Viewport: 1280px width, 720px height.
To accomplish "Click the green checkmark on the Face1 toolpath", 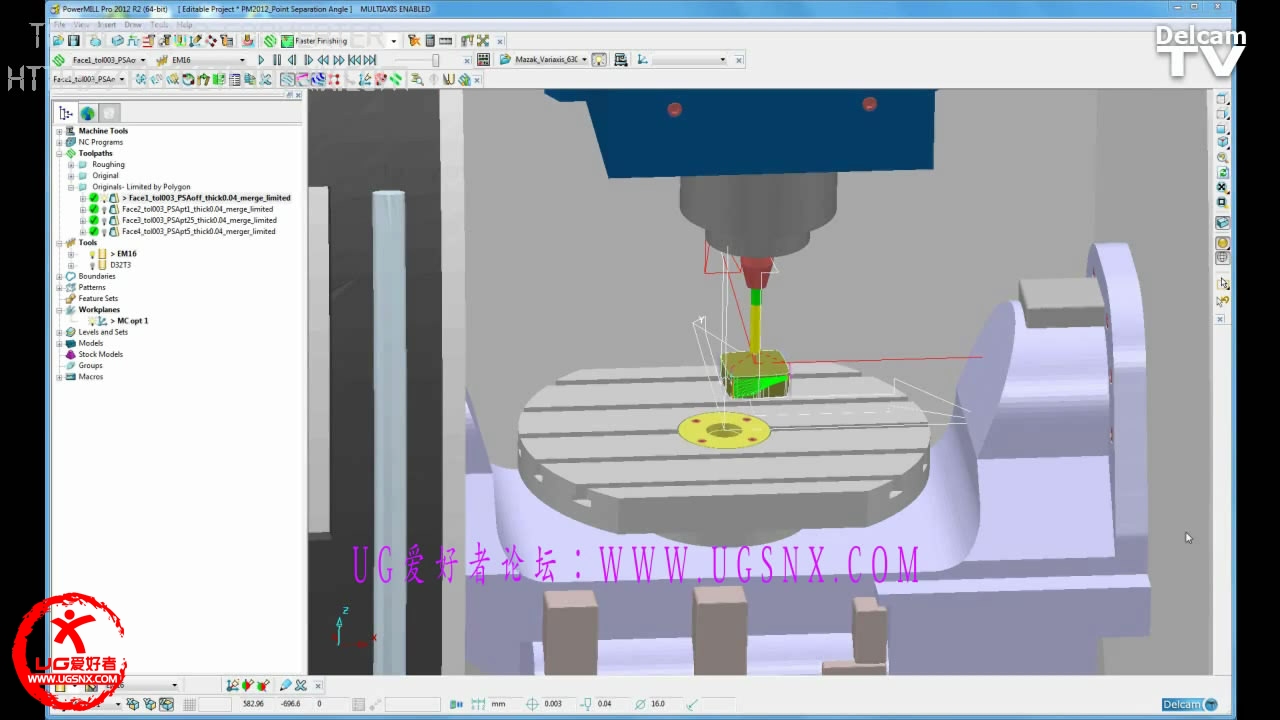I will pyautogui.click(x=94, y=198).
